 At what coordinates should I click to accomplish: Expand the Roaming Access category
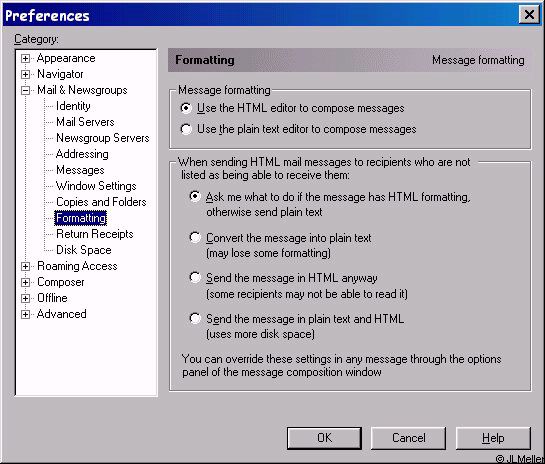[25, 267]
